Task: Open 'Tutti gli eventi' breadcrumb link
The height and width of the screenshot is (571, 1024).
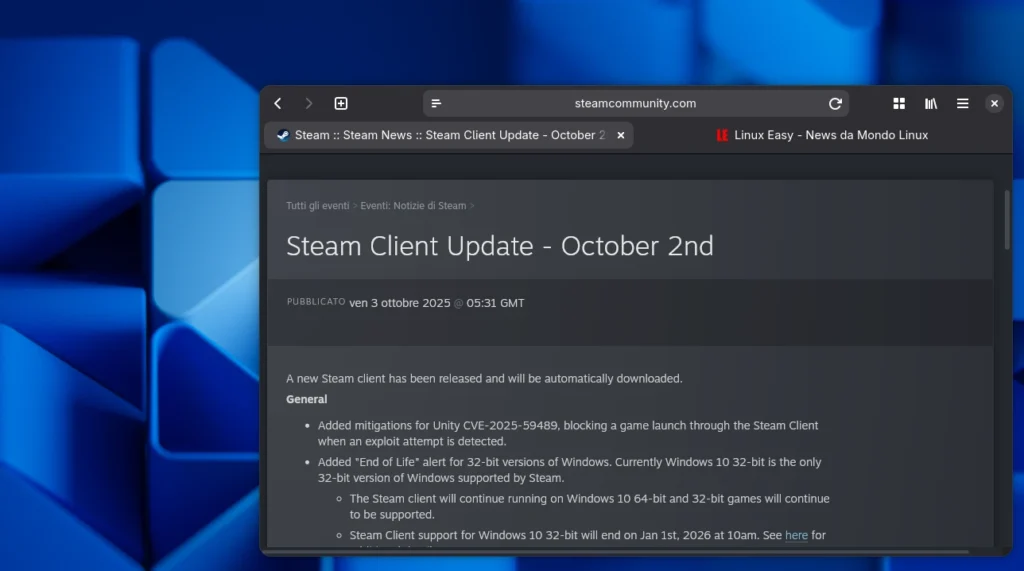Action: click(317, 206)
